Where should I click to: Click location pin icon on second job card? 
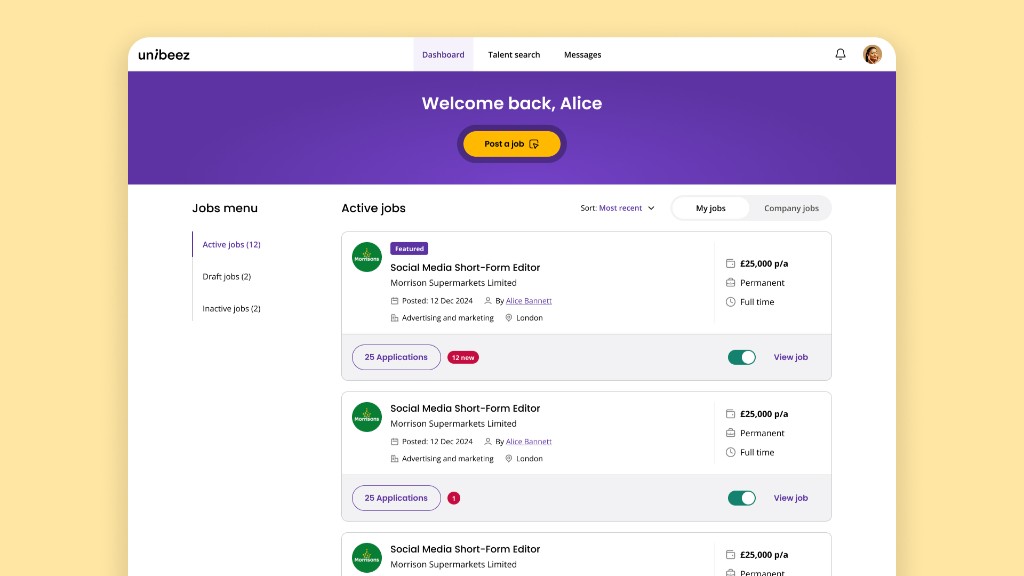pos(509,458)
